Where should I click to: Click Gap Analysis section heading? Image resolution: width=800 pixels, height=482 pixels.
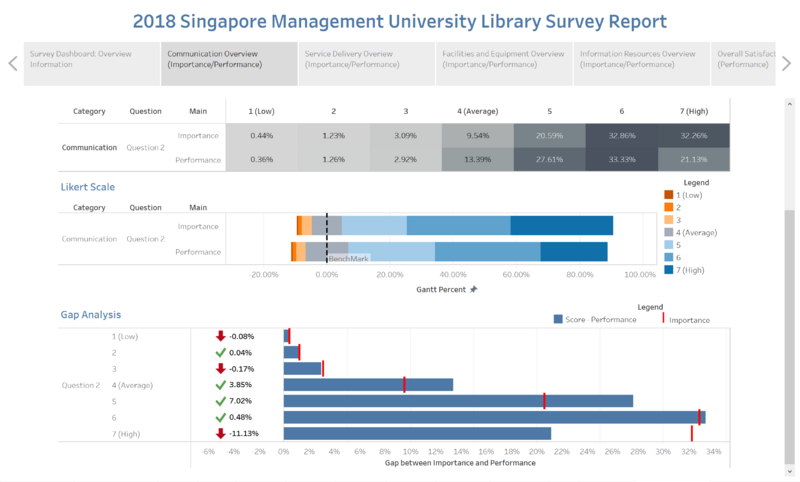(91, 314)
